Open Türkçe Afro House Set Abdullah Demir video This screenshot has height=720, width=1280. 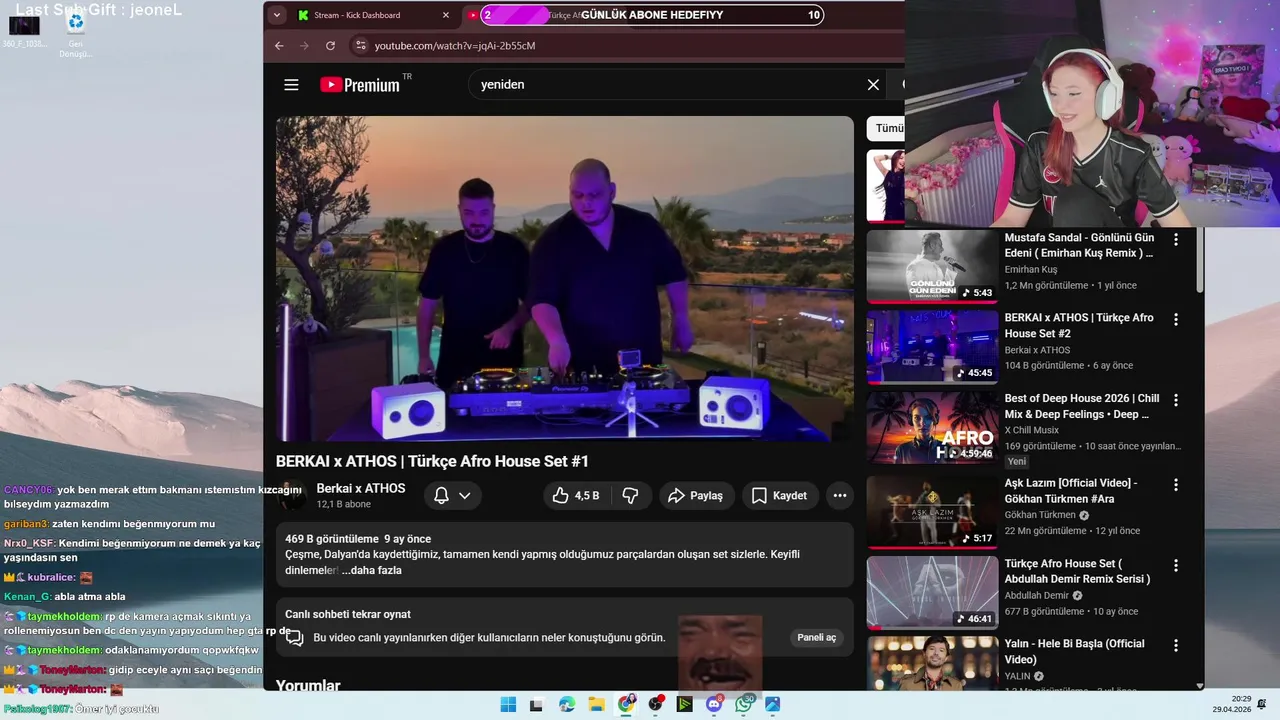[x=1077, y=571]
